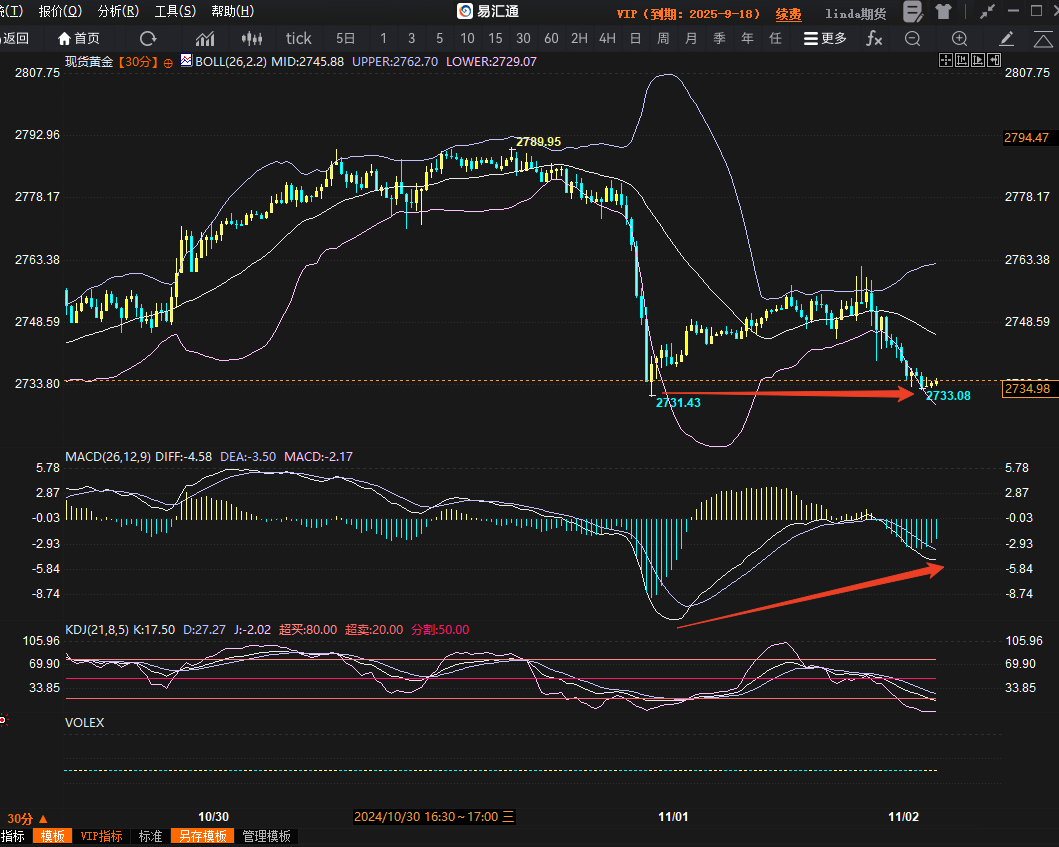Open the skin shirt icon at top
This screenshot has height=847, width=1059.
tap(943, 12)
